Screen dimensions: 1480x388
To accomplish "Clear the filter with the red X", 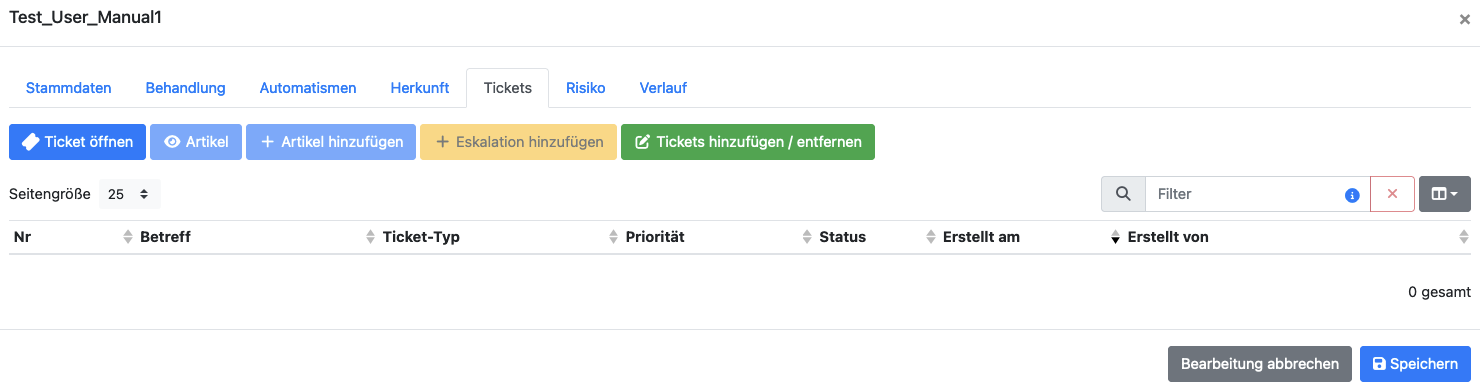I will pos(1392,194).
